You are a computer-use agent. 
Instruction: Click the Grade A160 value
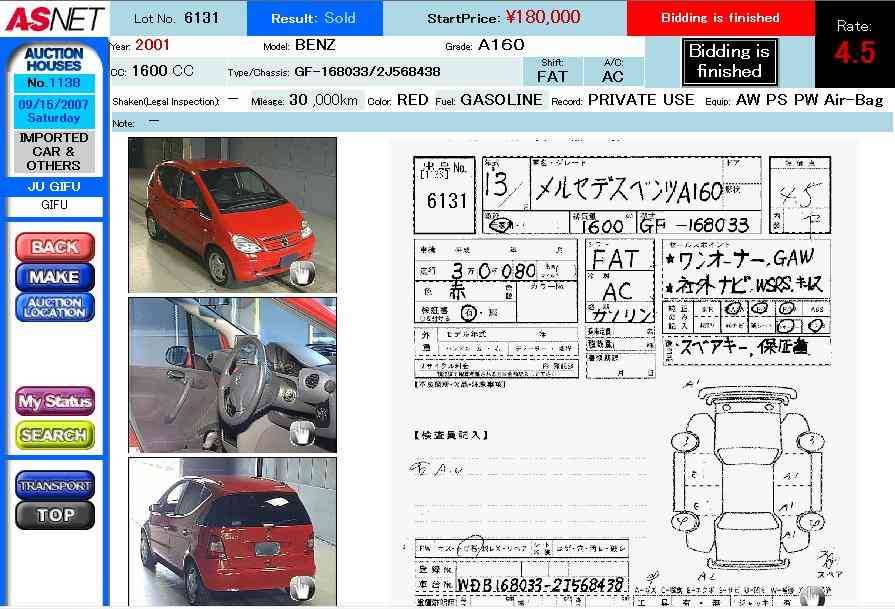(x=501, y=45)
